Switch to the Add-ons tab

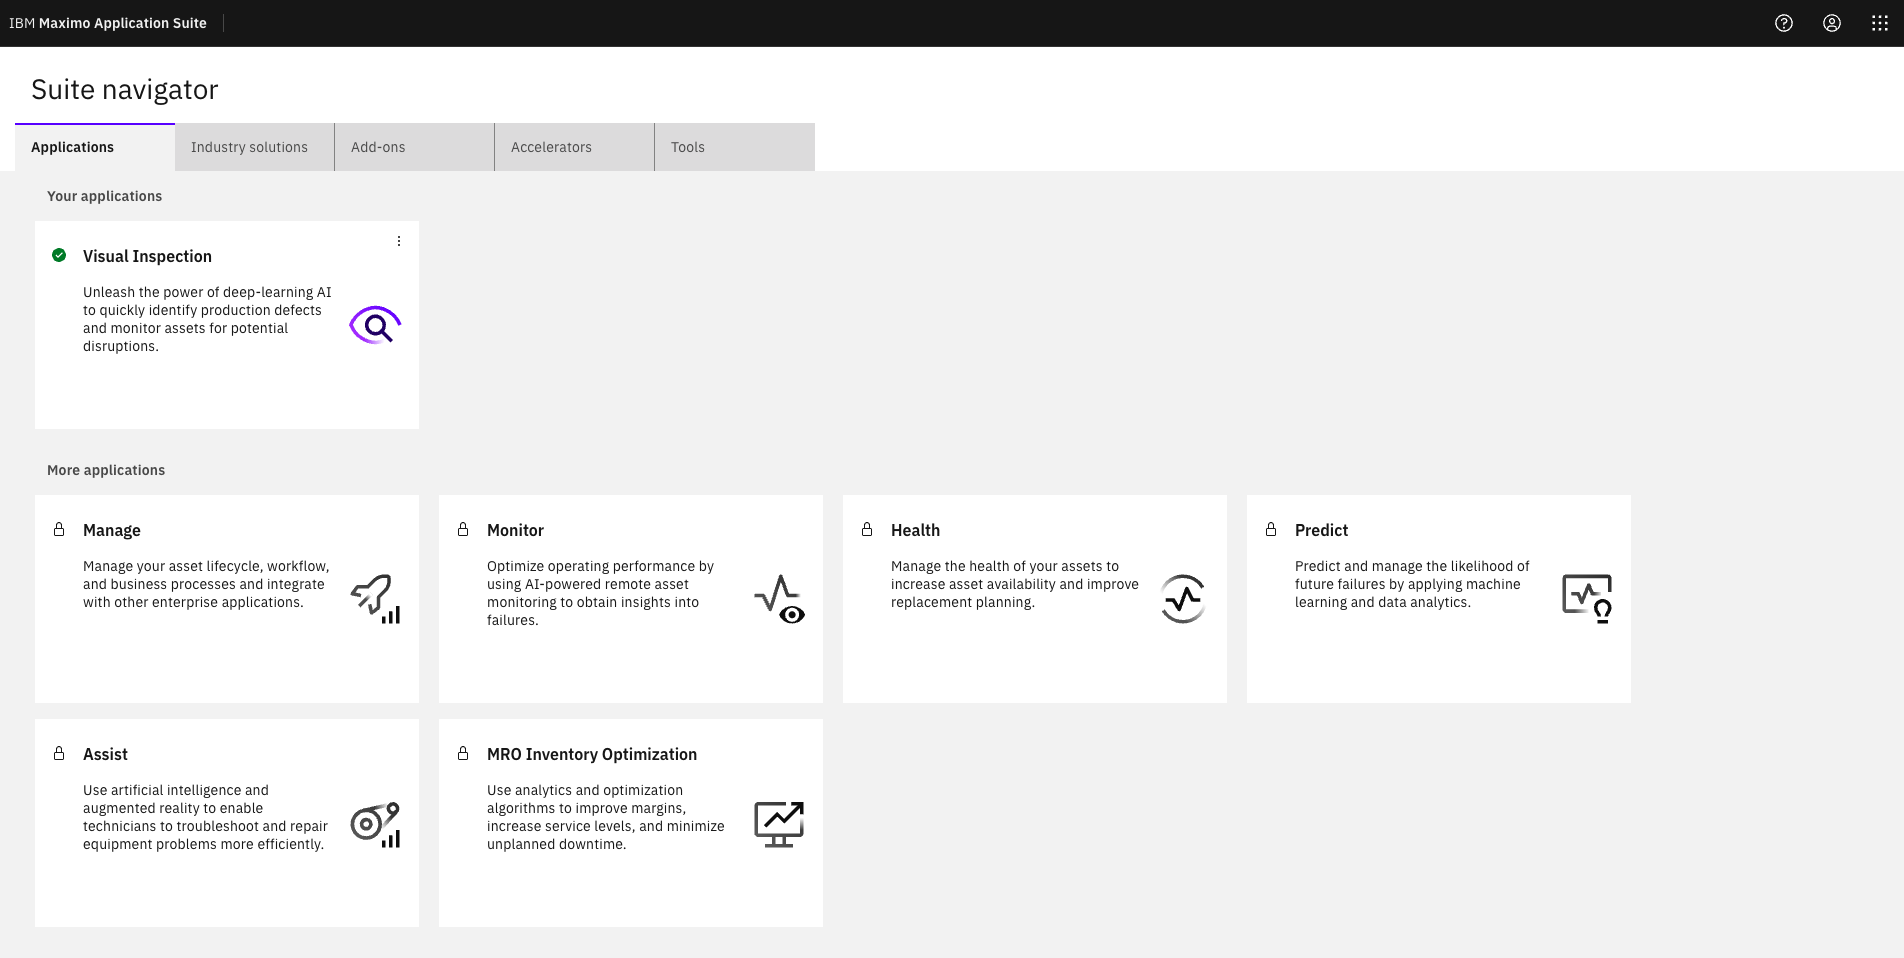[x=415, y=147]
